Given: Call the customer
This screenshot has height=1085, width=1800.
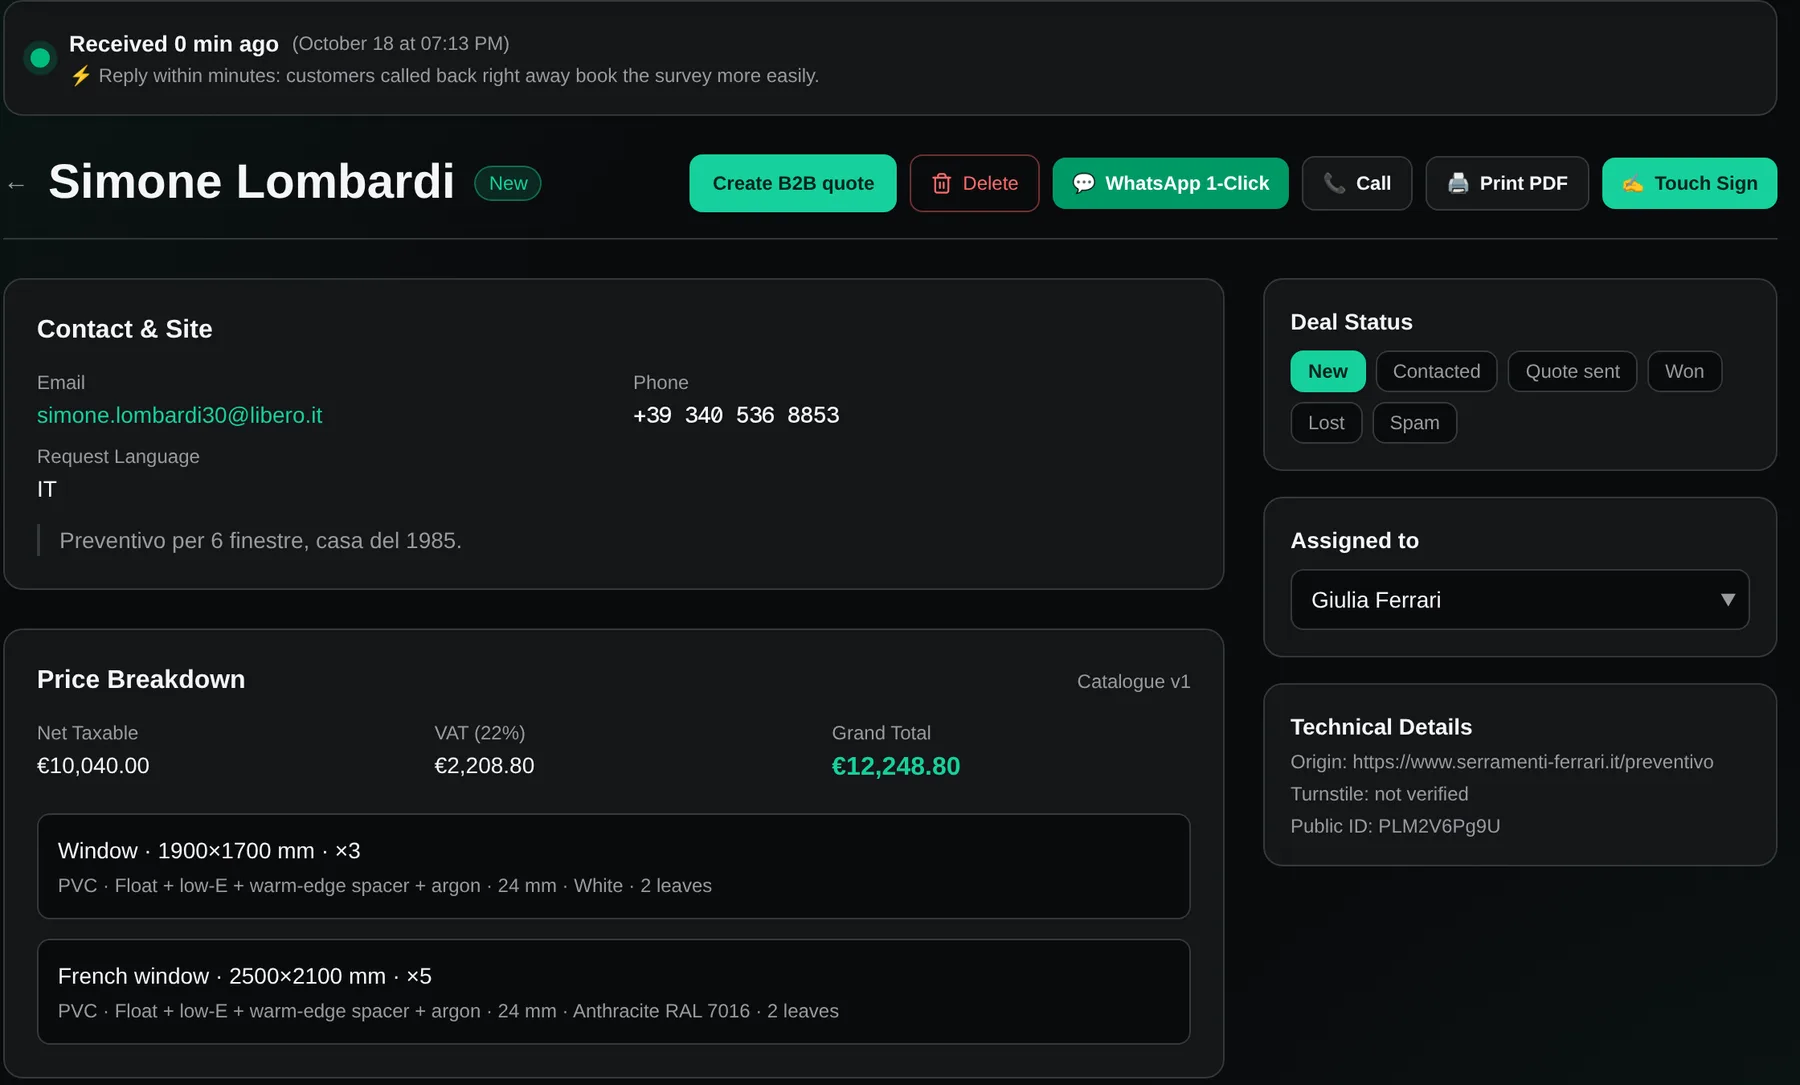Looking at the screenshot, I should [1357, 183].
